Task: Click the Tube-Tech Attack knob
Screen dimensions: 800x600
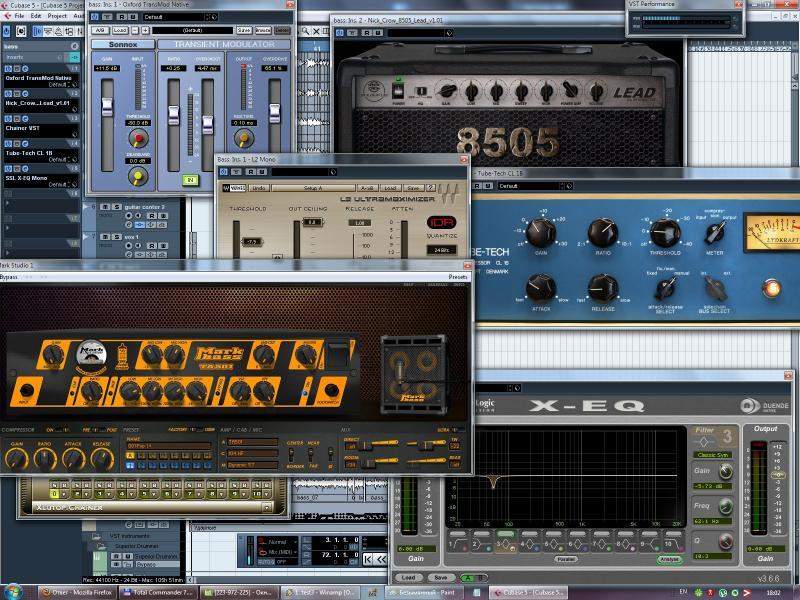Action: (x=540, y=290)
